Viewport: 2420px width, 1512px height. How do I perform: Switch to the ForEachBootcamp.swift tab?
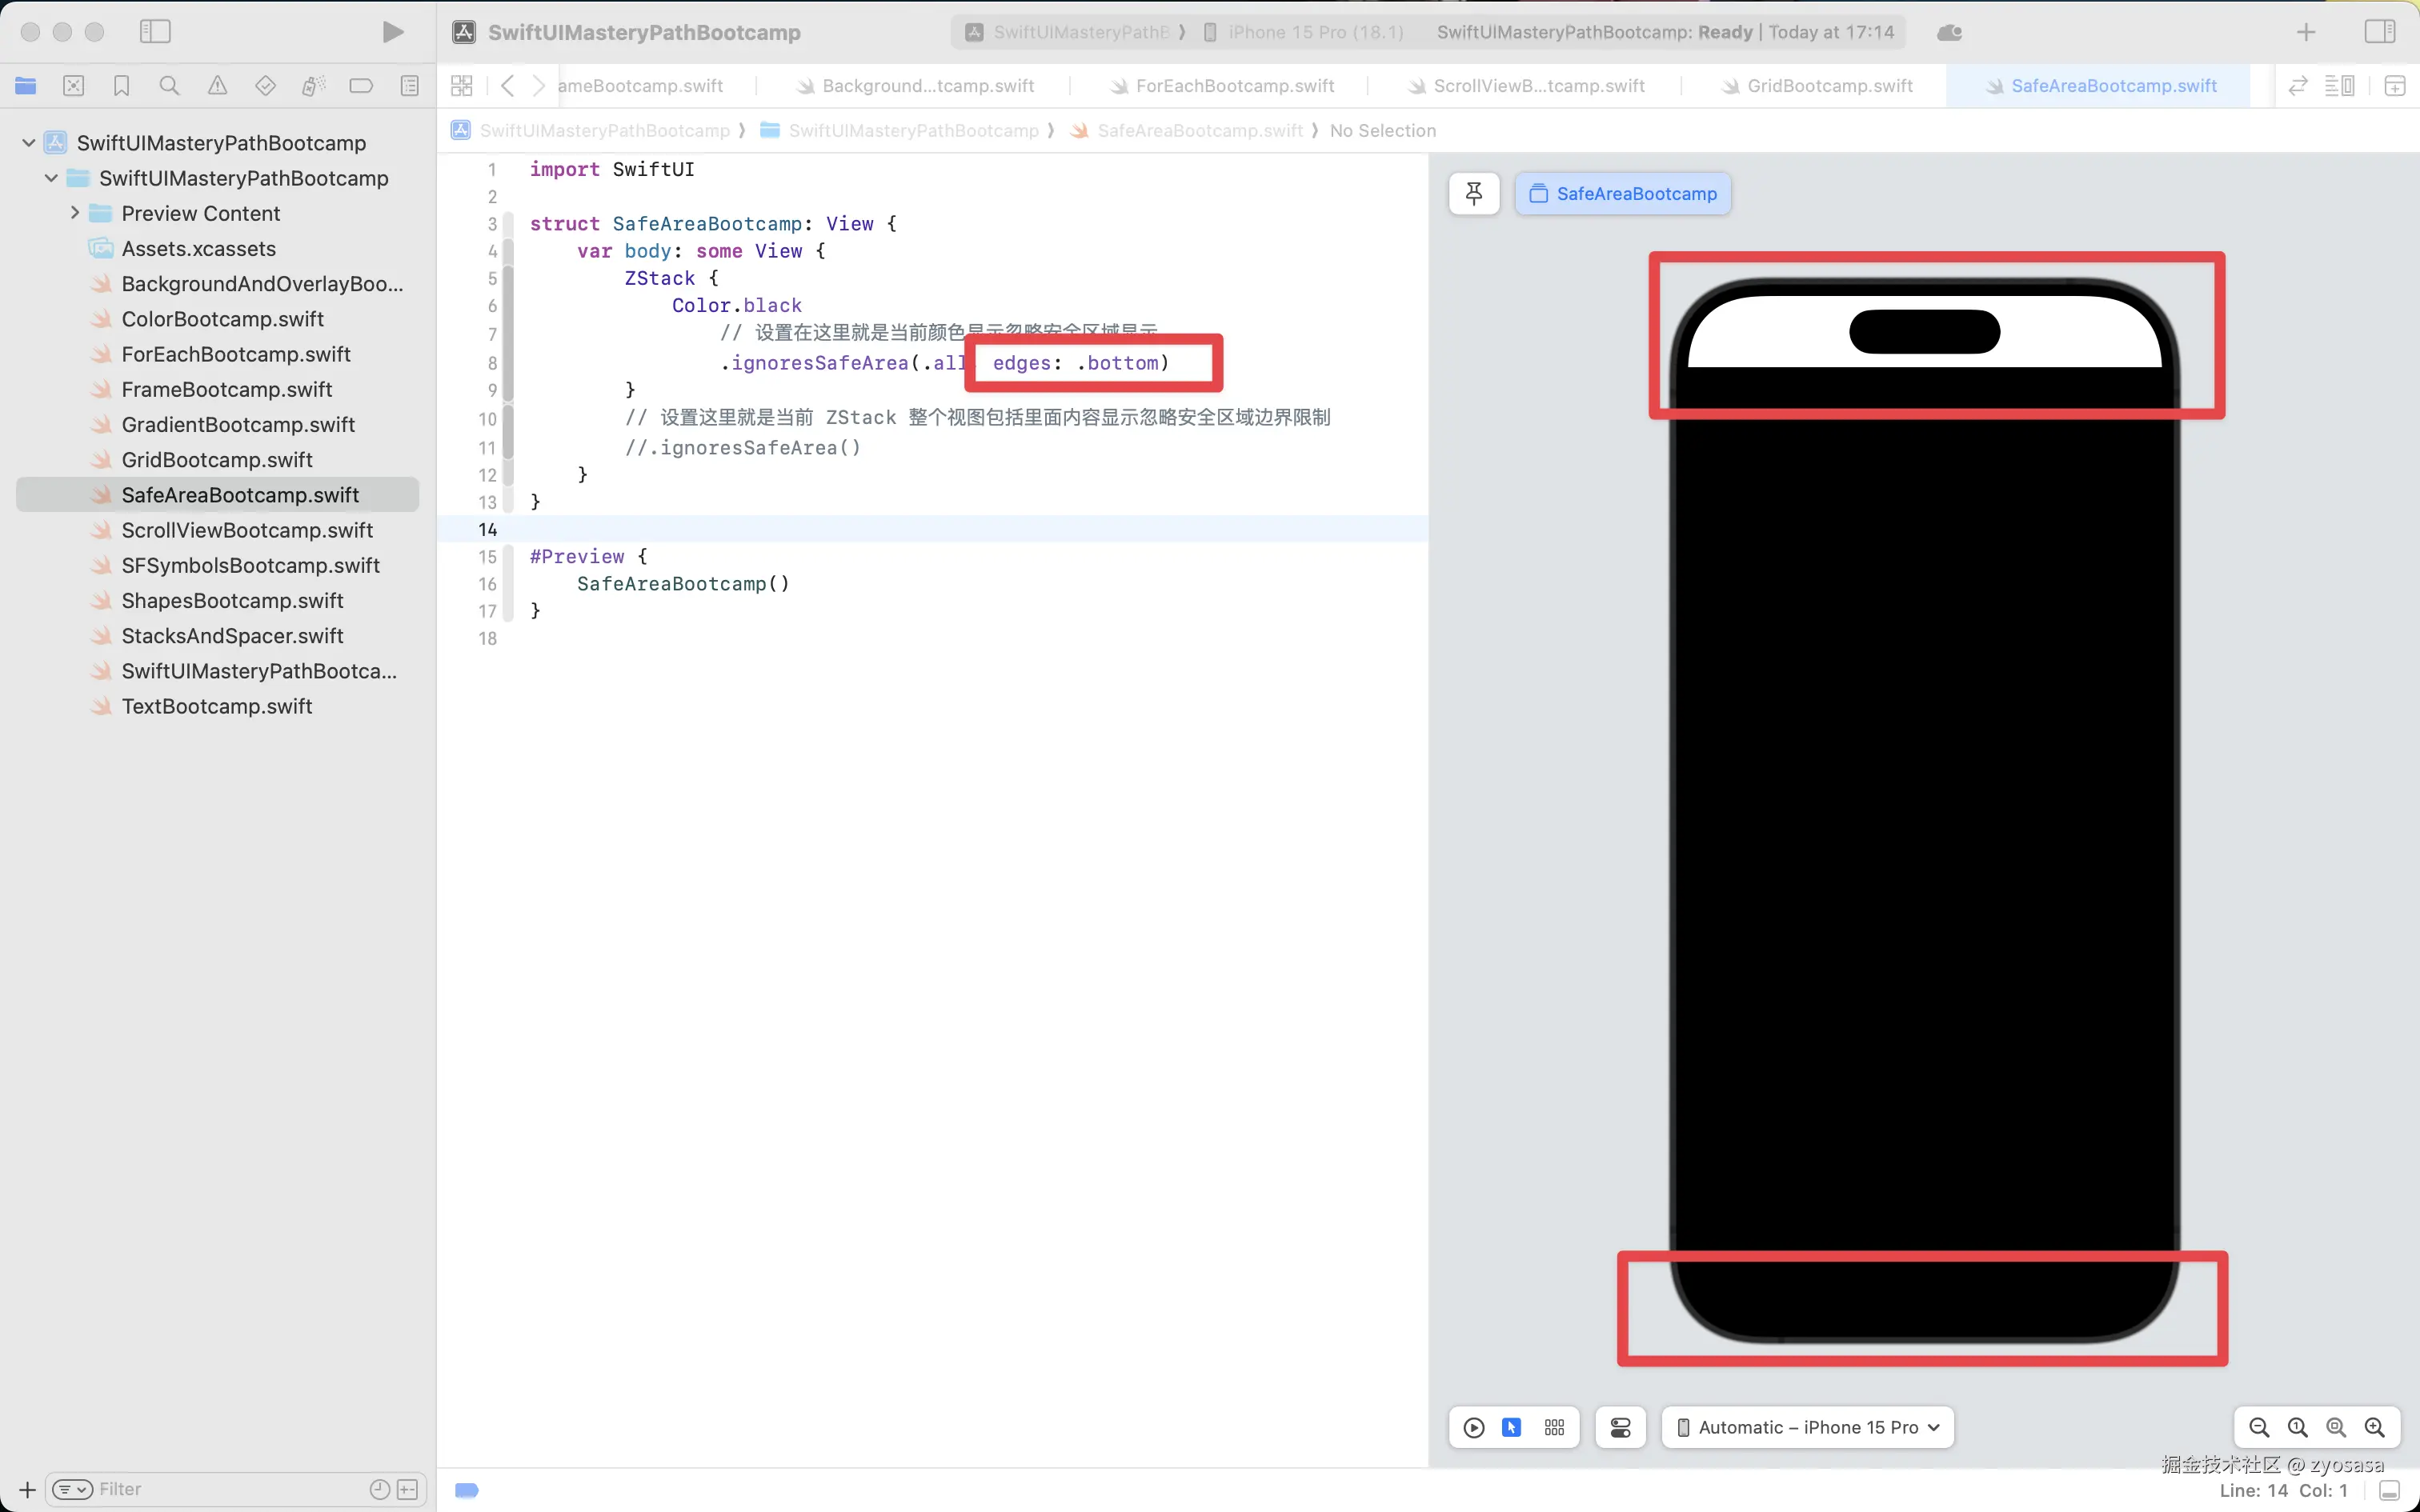(1234, 86)
